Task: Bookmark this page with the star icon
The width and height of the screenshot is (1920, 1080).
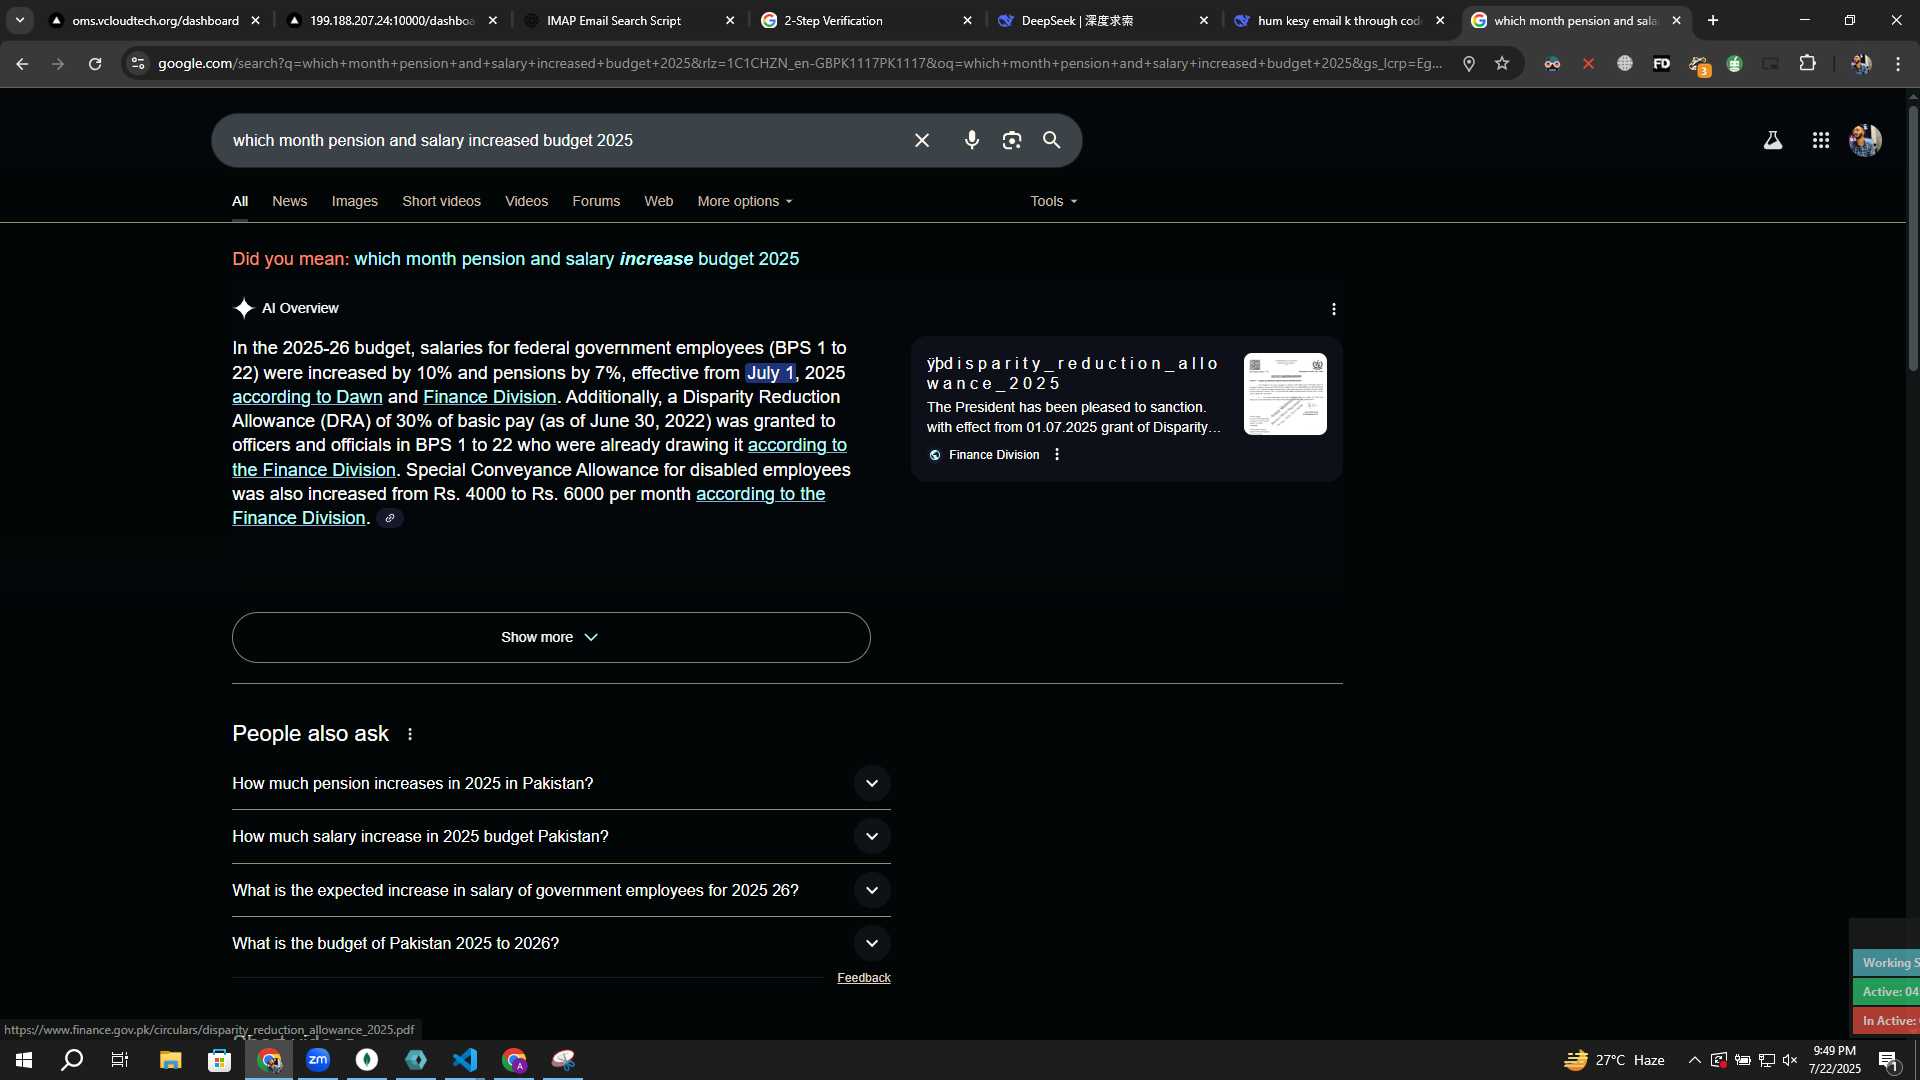Action: coord(1501,63)
